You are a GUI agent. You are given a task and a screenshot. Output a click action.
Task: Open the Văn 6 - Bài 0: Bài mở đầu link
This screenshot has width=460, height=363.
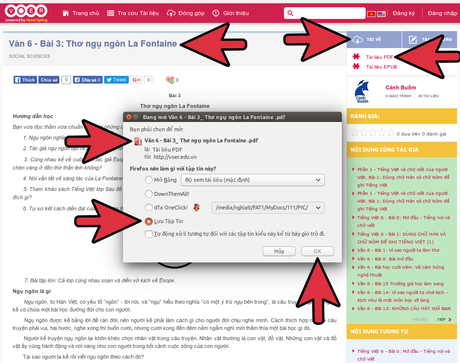385,259
